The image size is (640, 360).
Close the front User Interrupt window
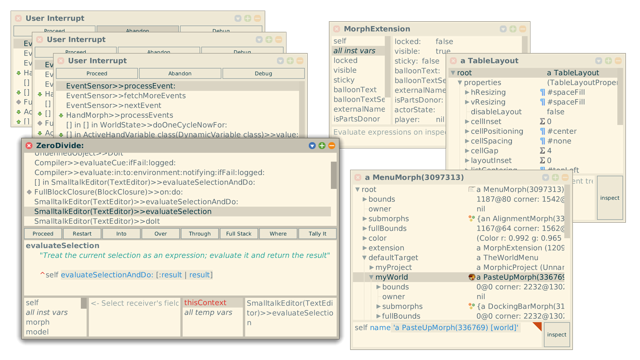coord(61,61)
